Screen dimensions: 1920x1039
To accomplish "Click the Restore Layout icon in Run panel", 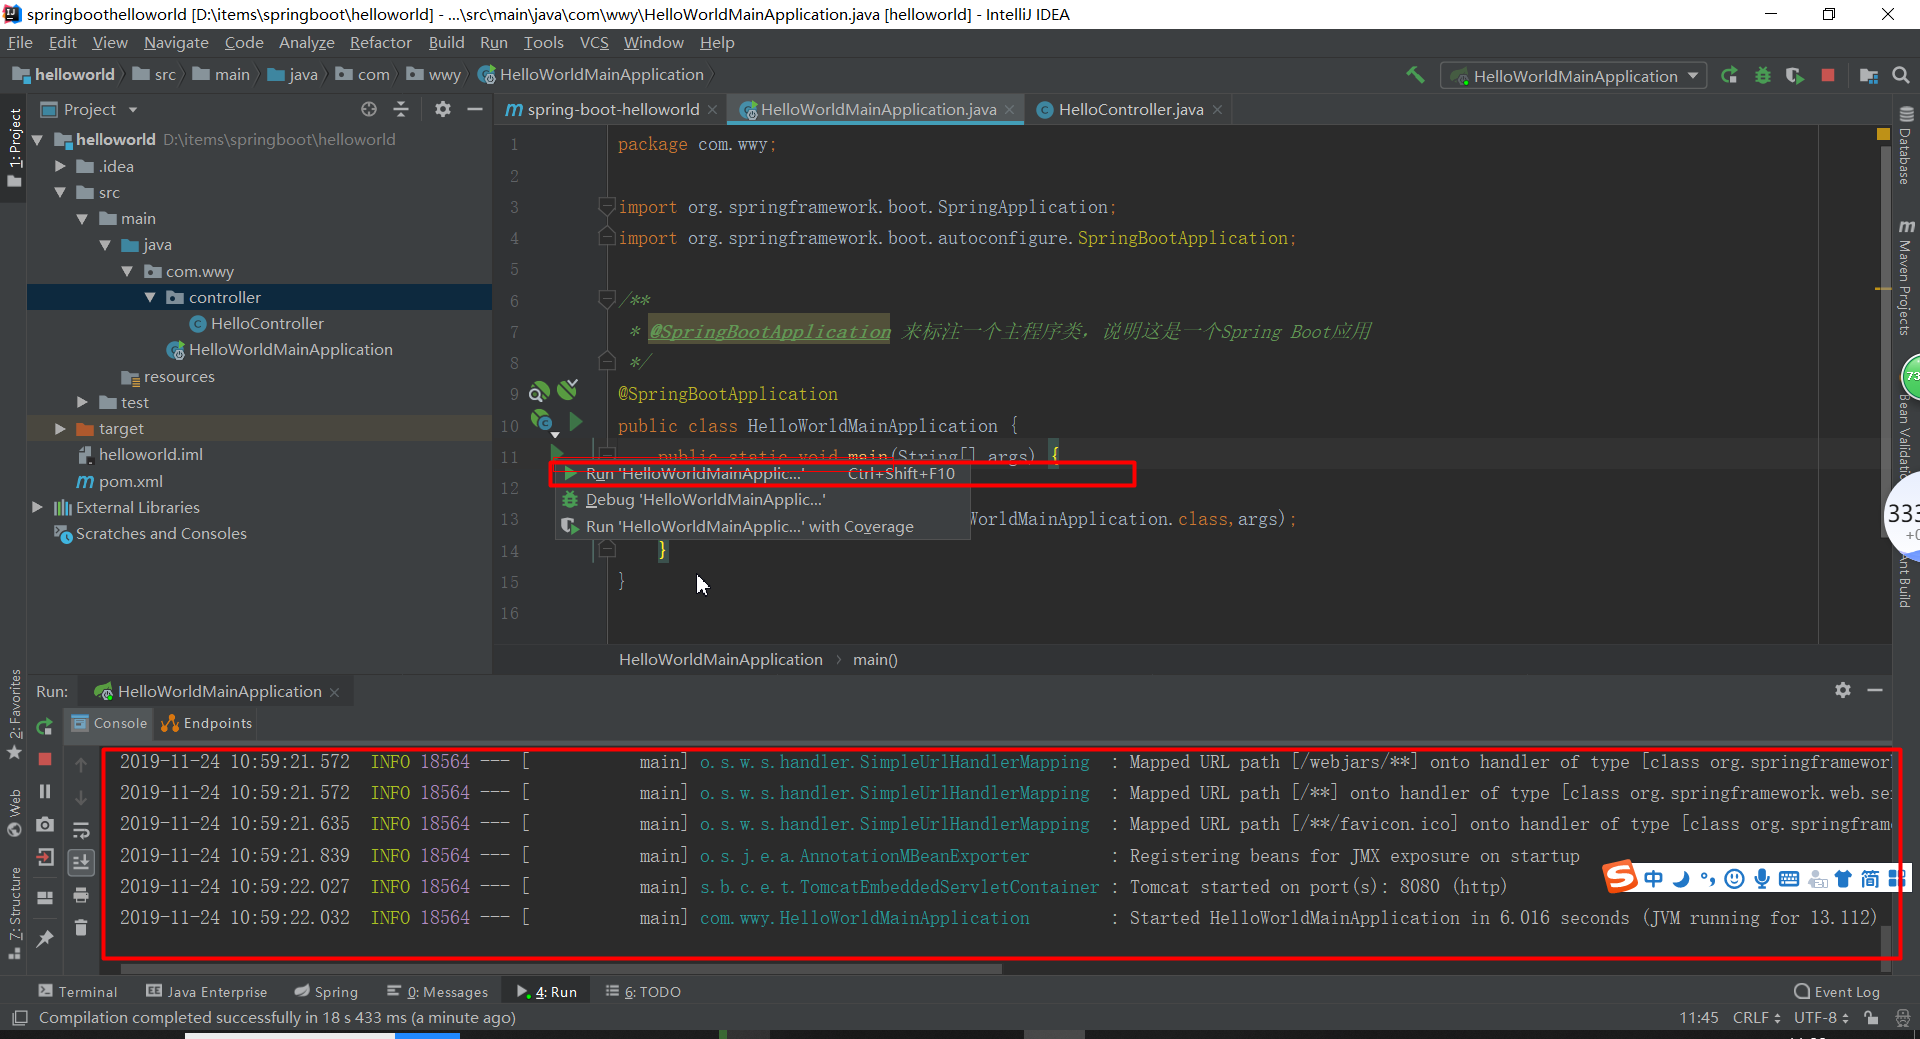I will 44,897.
